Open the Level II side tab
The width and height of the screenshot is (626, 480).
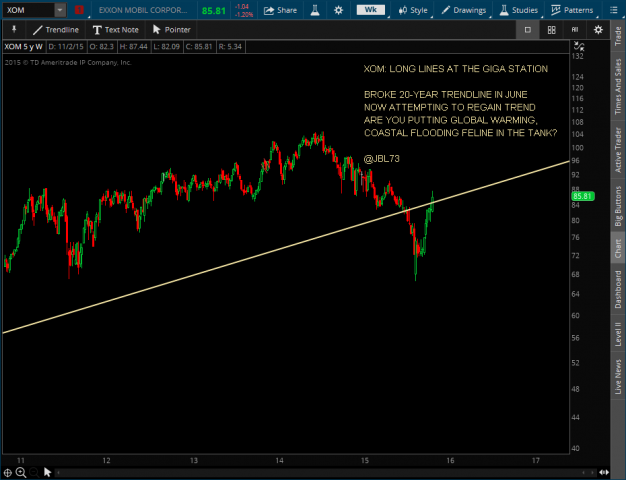618,334
